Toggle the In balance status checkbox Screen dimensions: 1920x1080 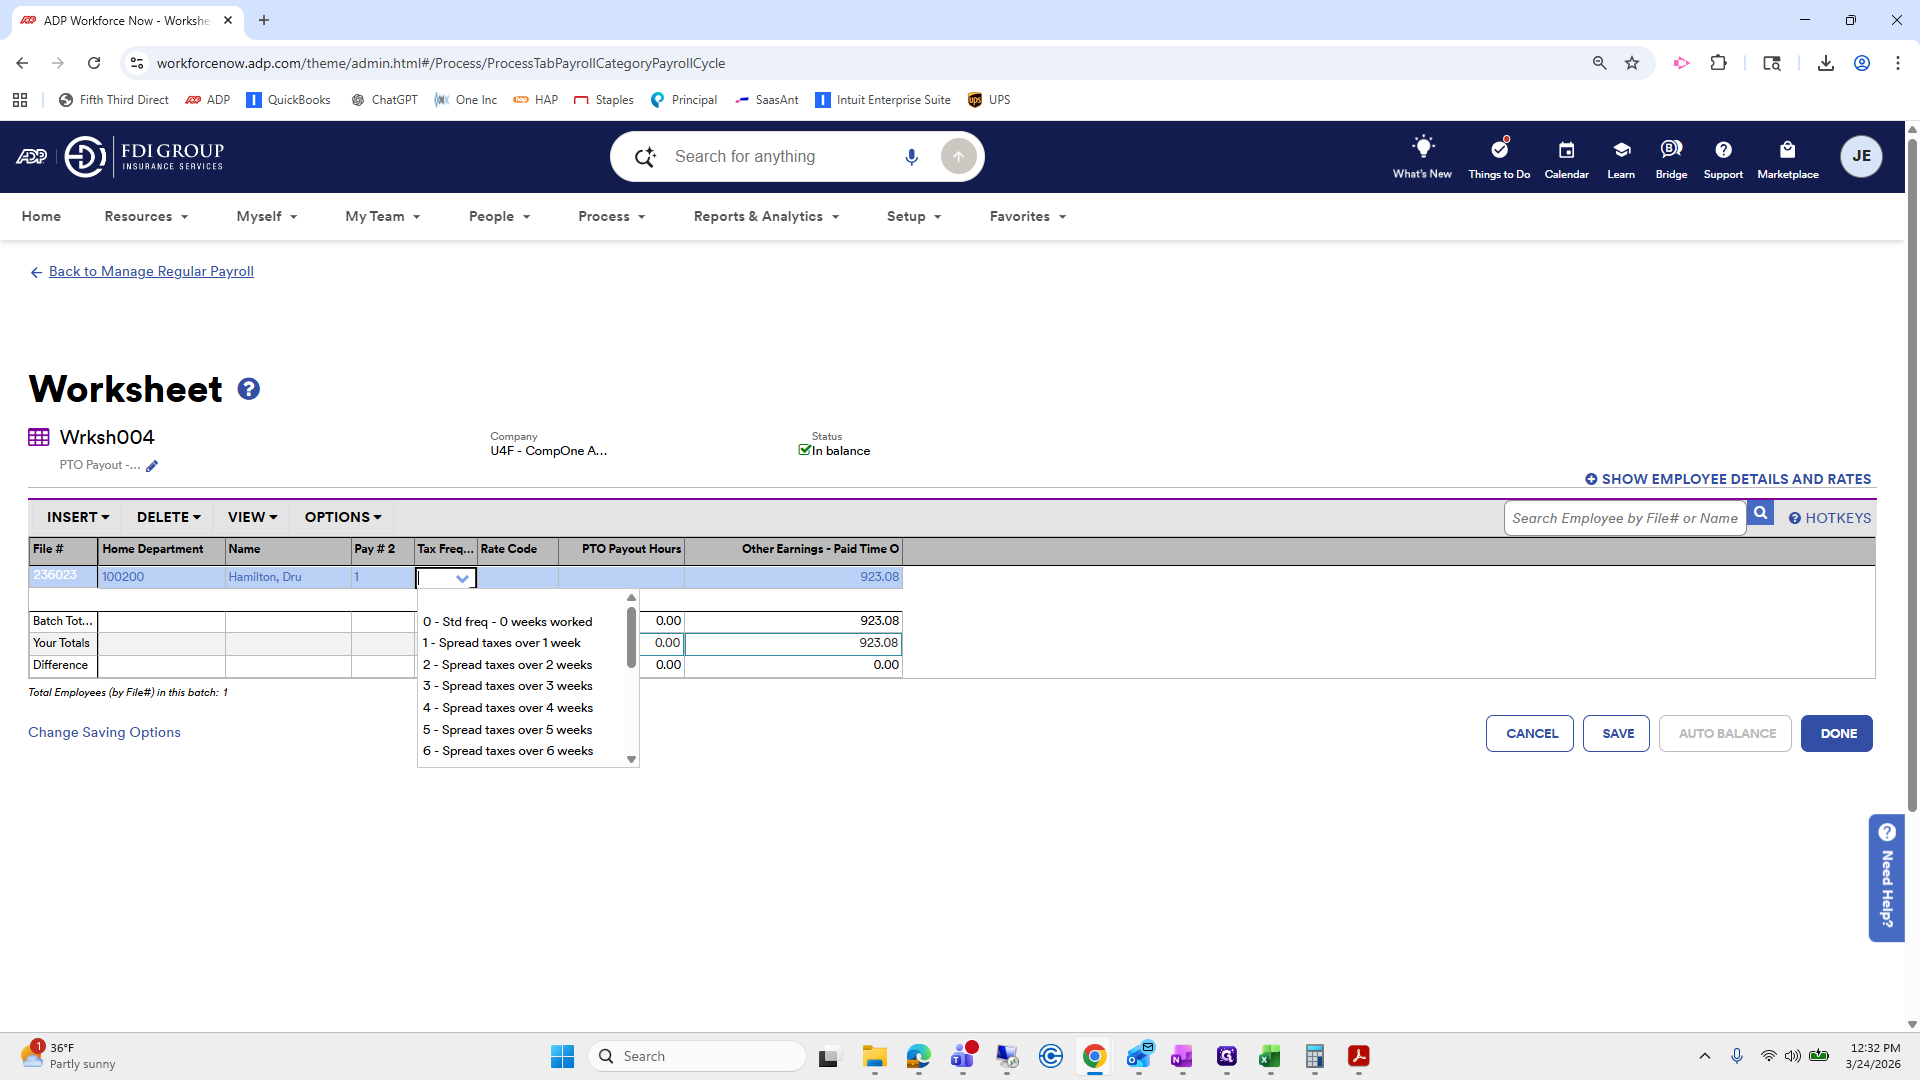coord(804,450)
